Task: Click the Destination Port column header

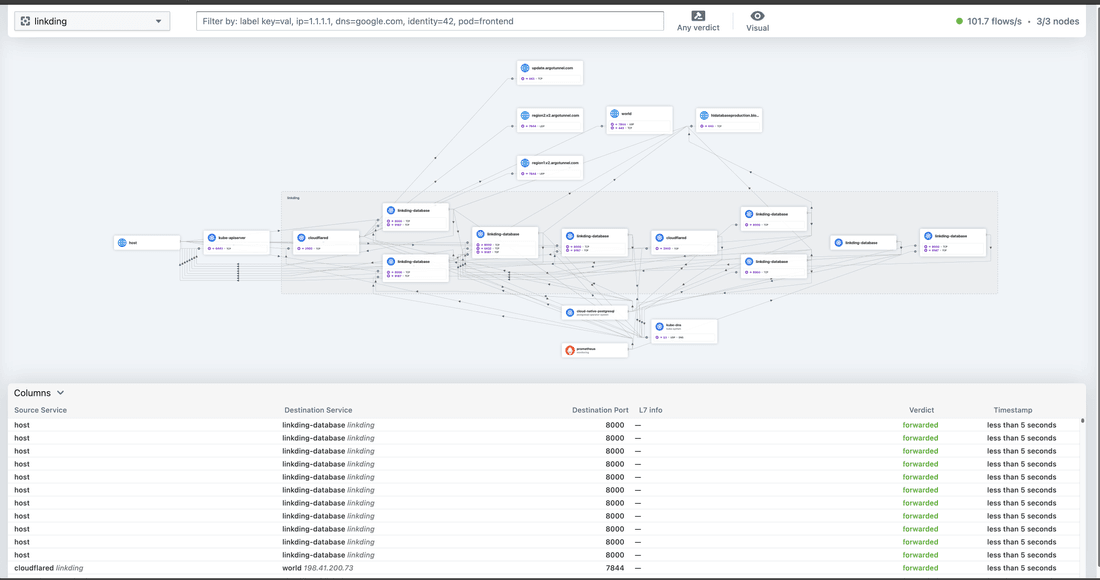Action: click(x=600, y=410)
